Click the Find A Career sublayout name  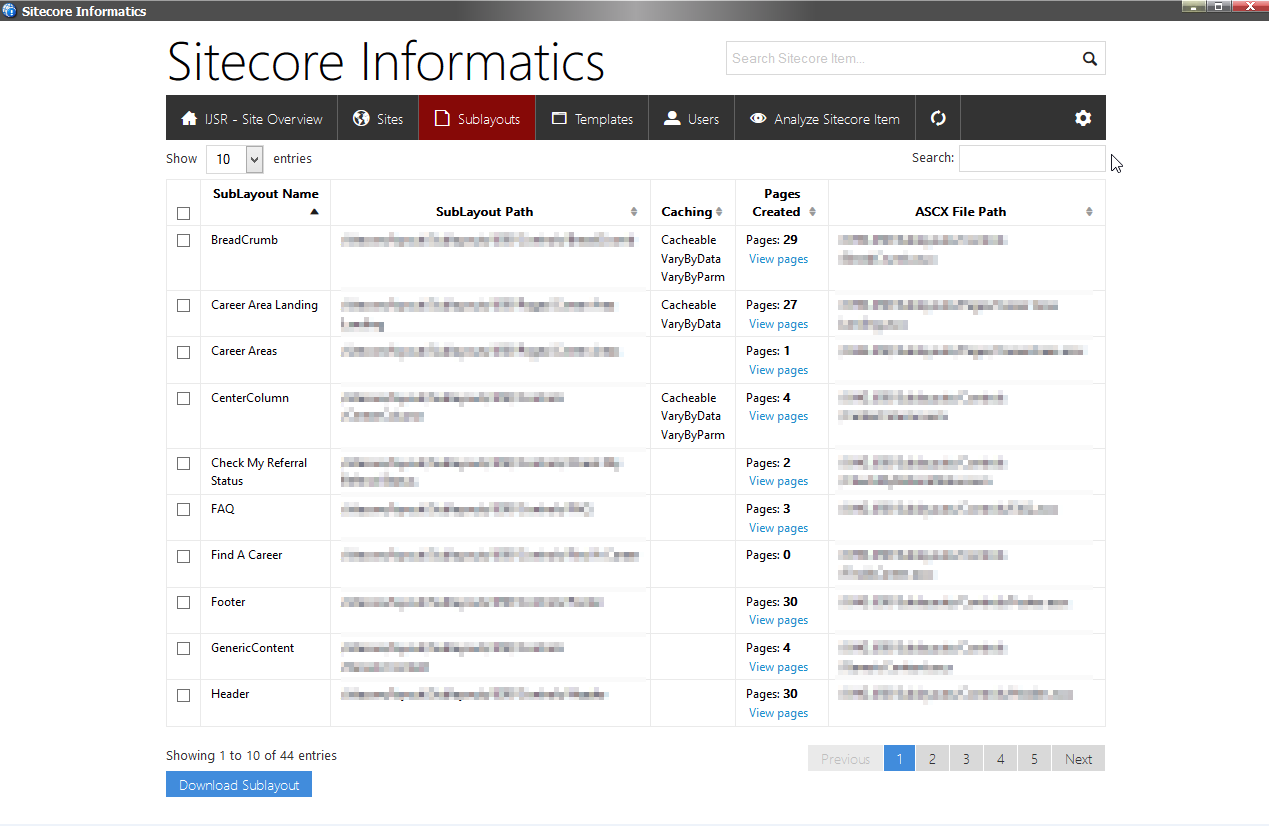(x=246, y=555)
